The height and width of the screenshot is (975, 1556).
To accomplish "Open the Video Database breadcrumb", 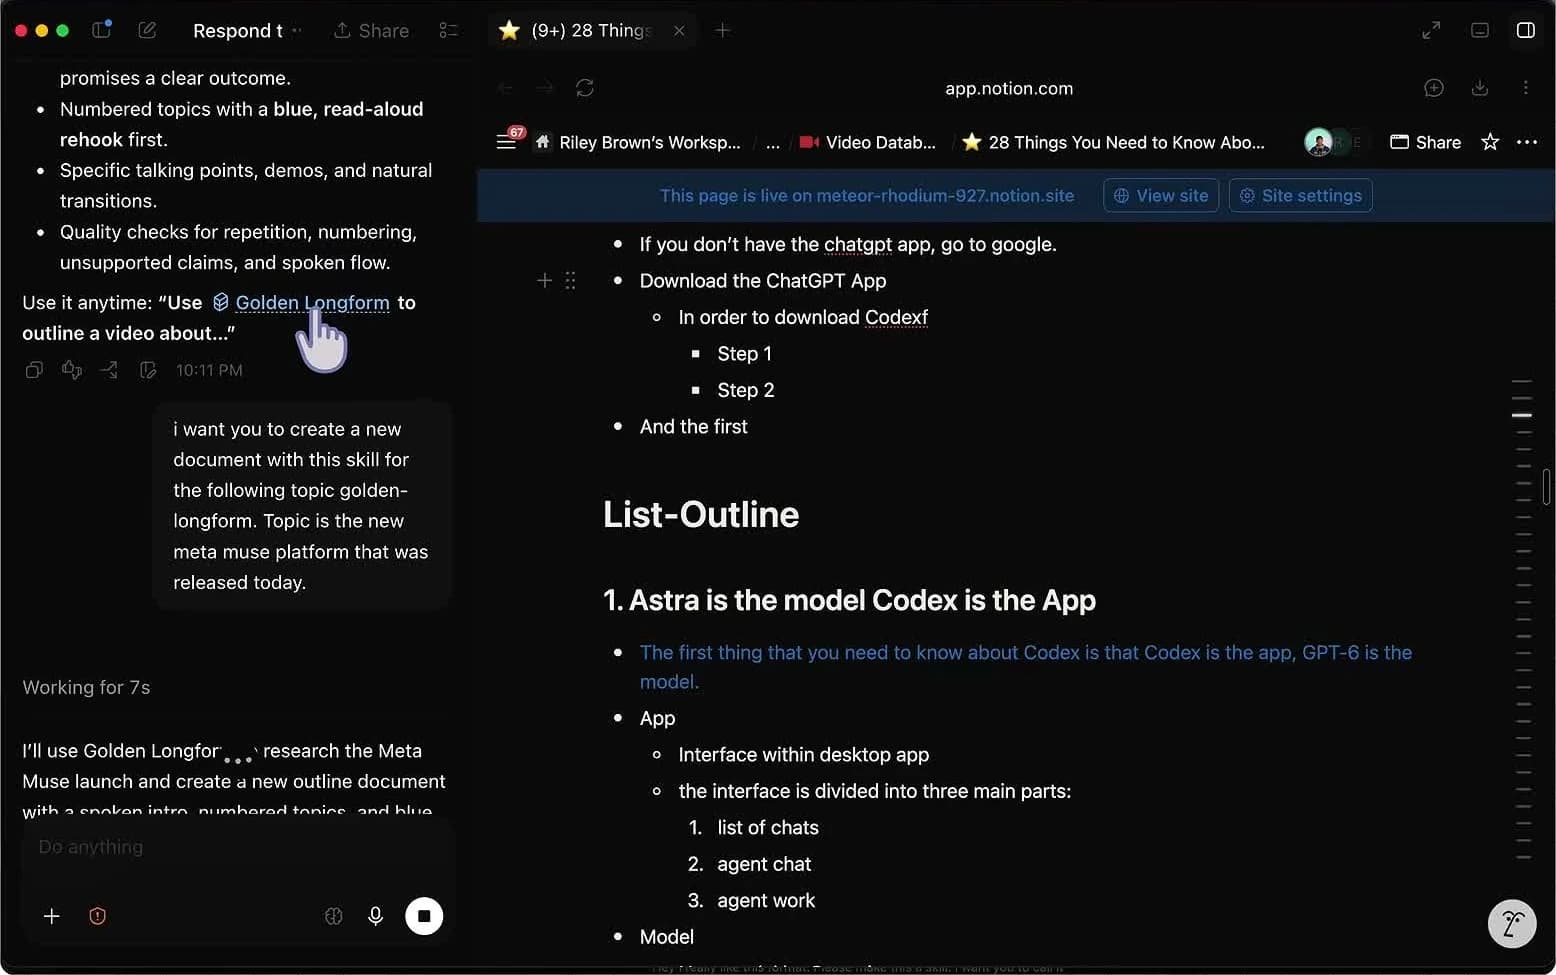I will point(868,143).
